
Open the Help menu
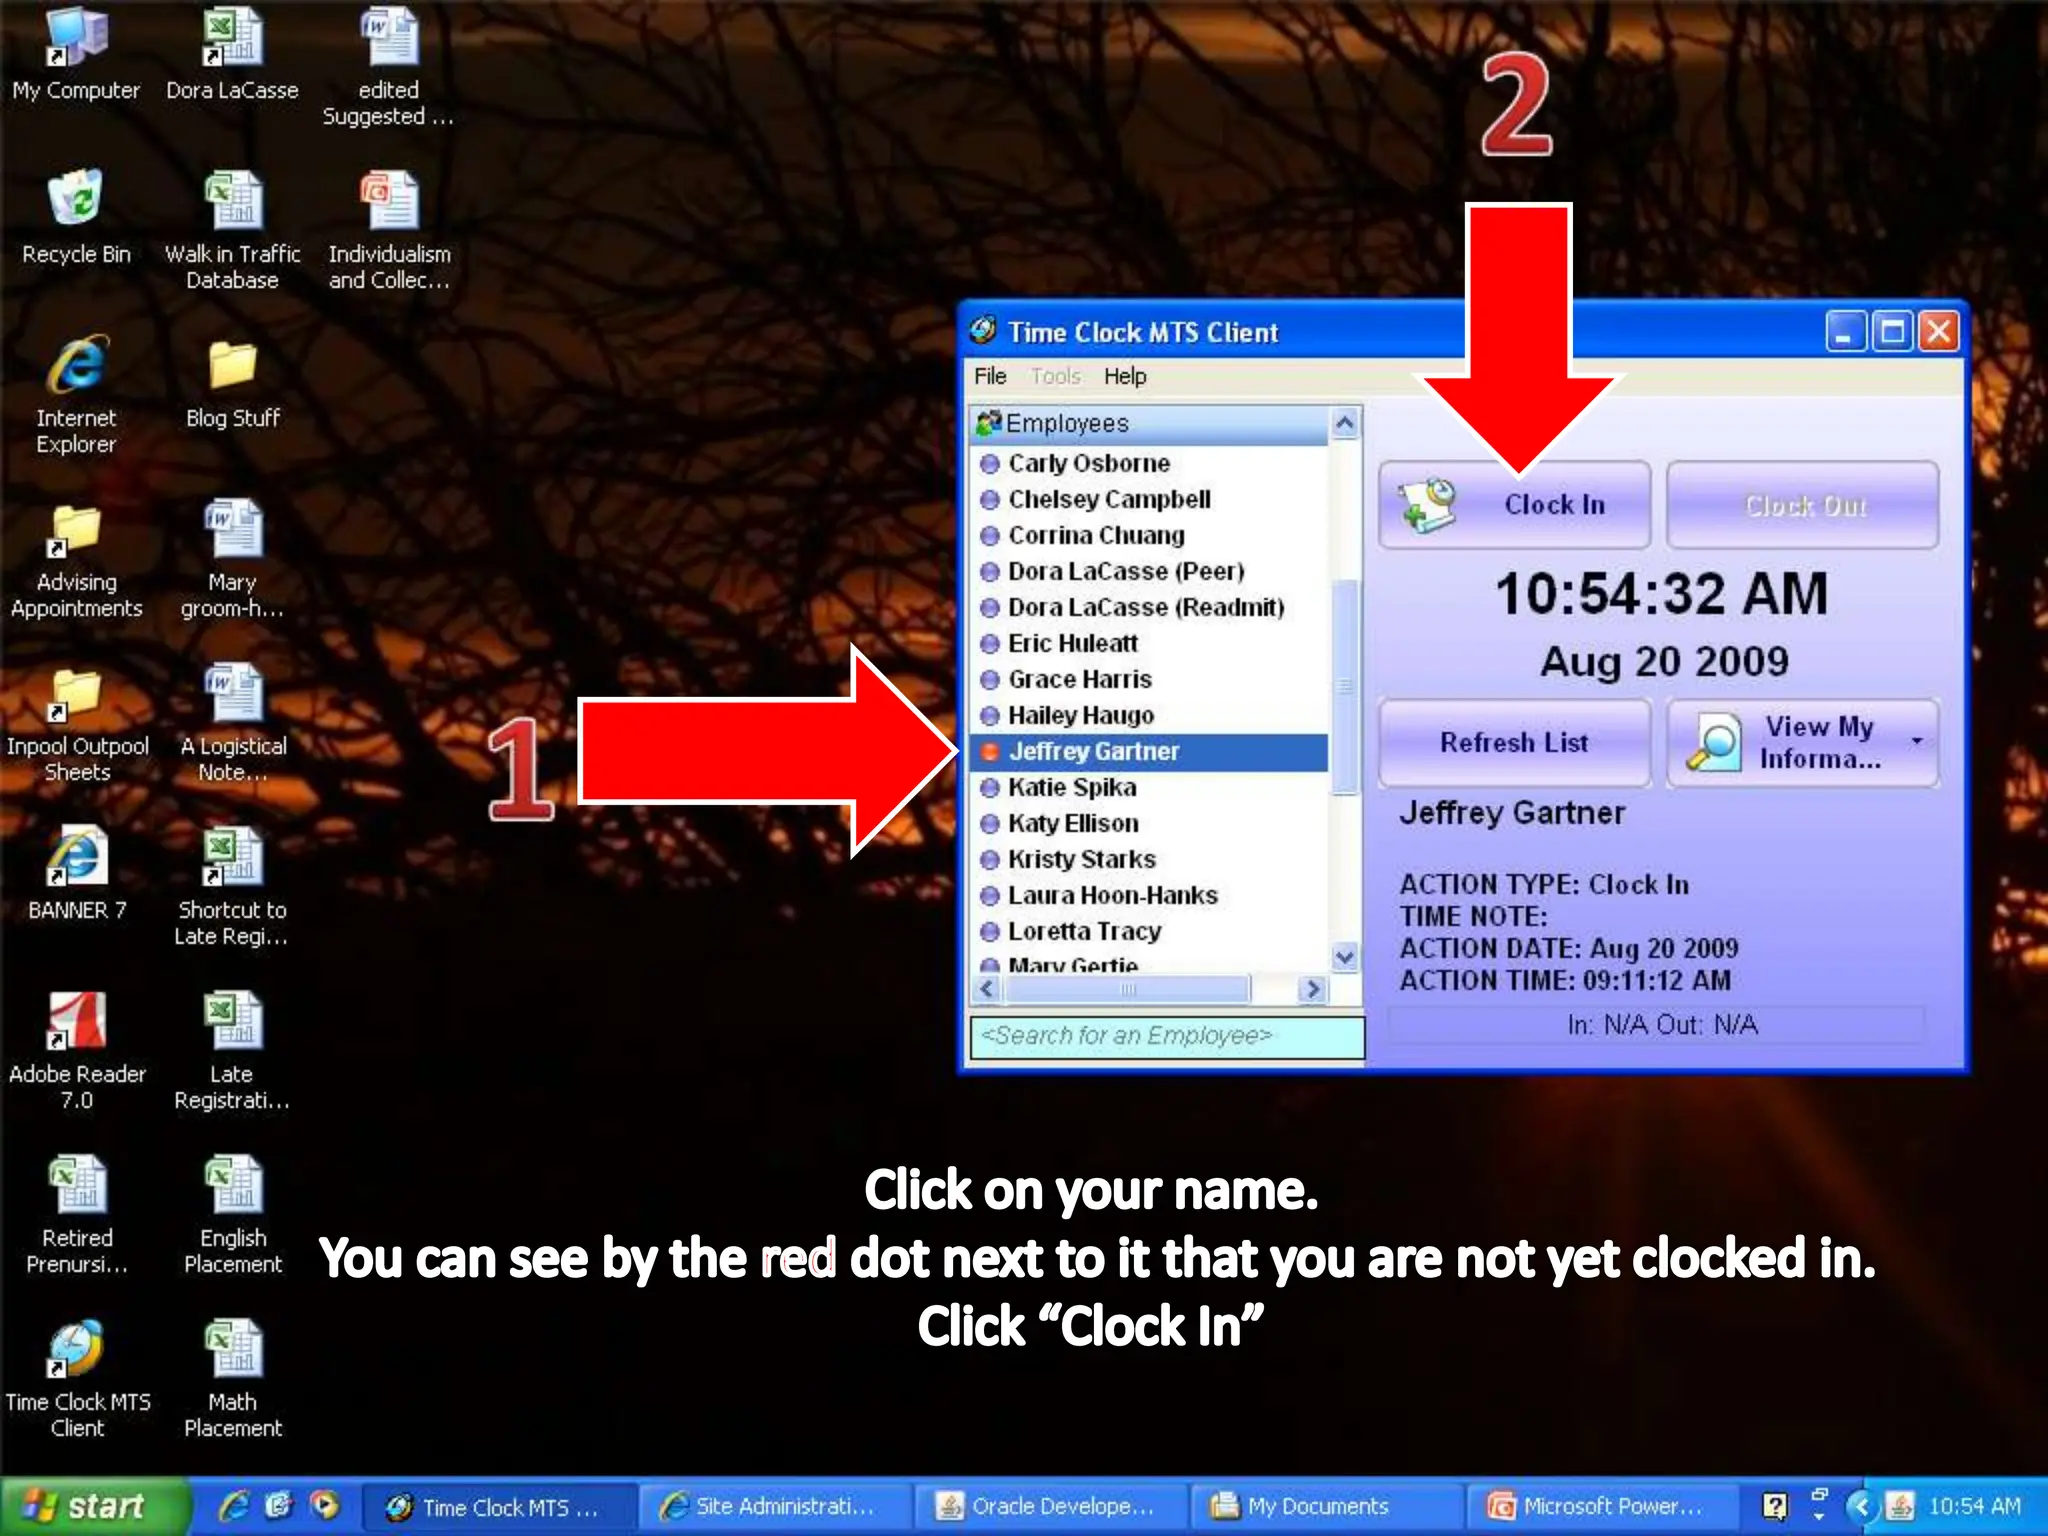(1124, 377)
